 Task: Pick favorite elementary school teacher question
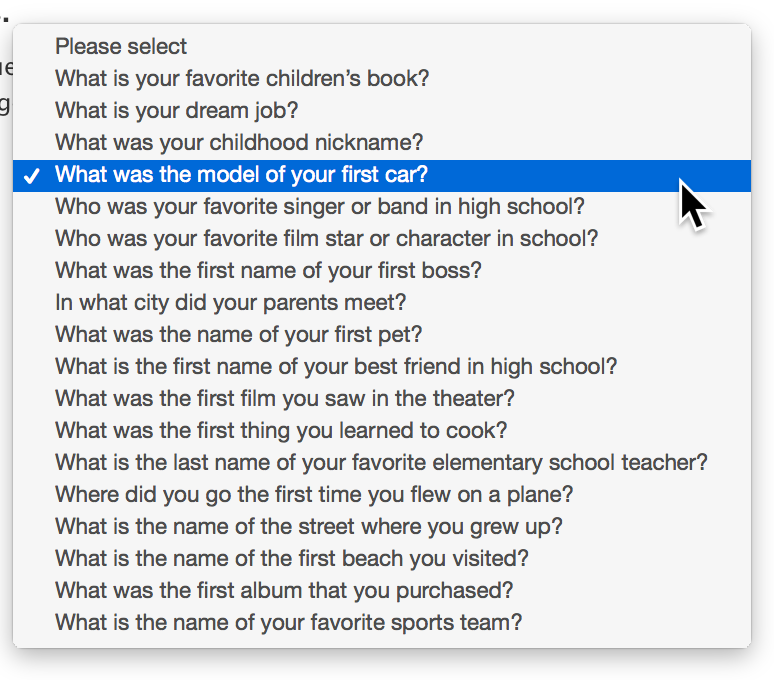pos(382,463)
